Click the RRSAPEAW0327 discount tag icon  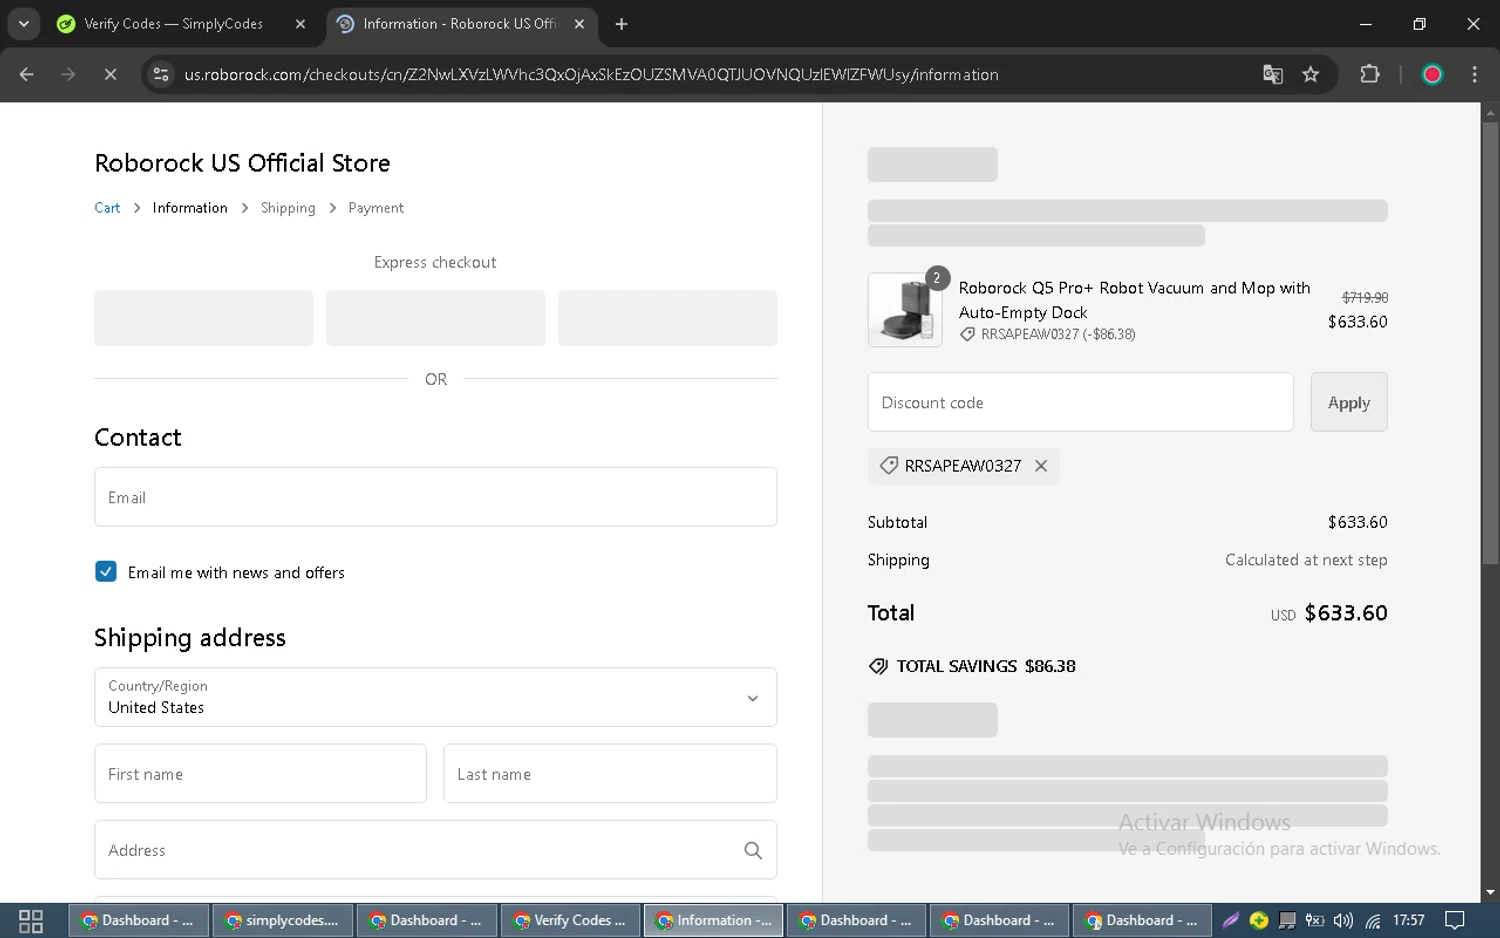coord(888,466)
